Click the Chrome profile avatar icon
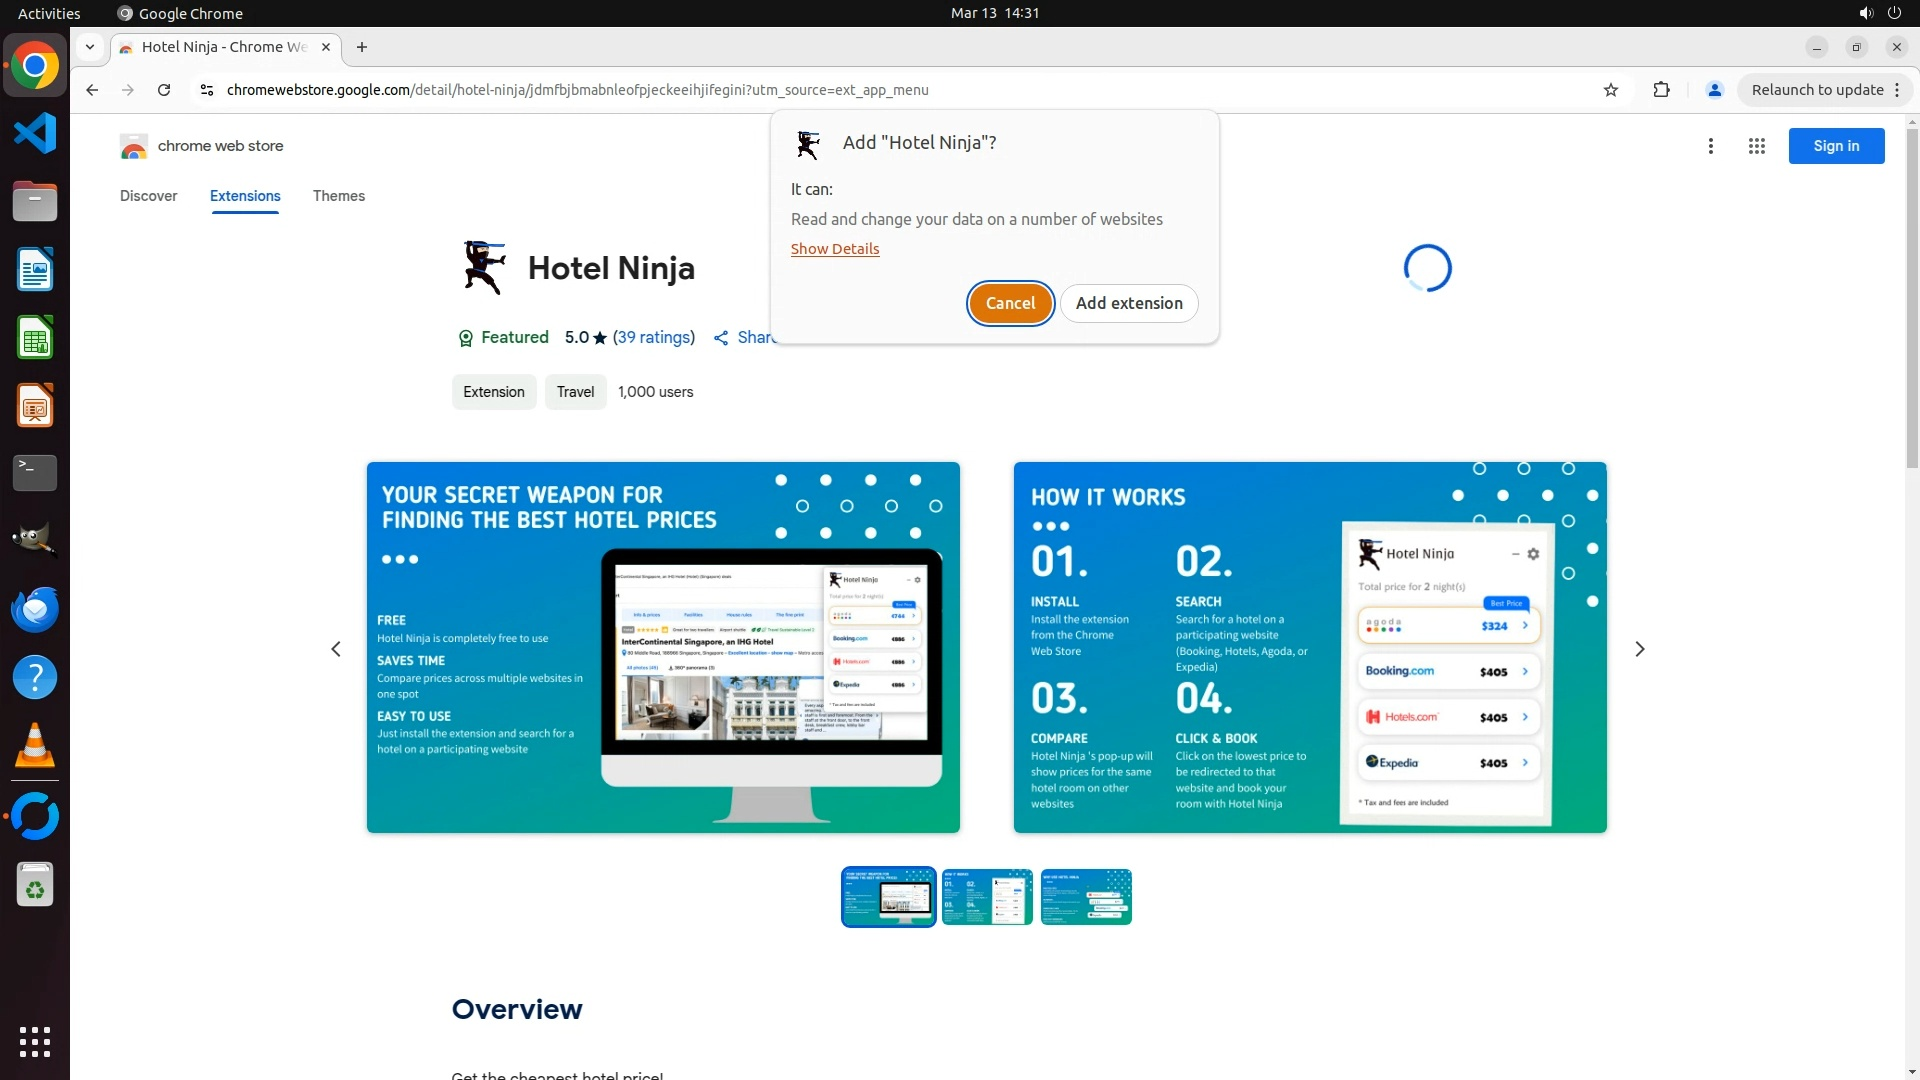The width and height of the screenshot is (1920, 1080). click(1714, 90)
